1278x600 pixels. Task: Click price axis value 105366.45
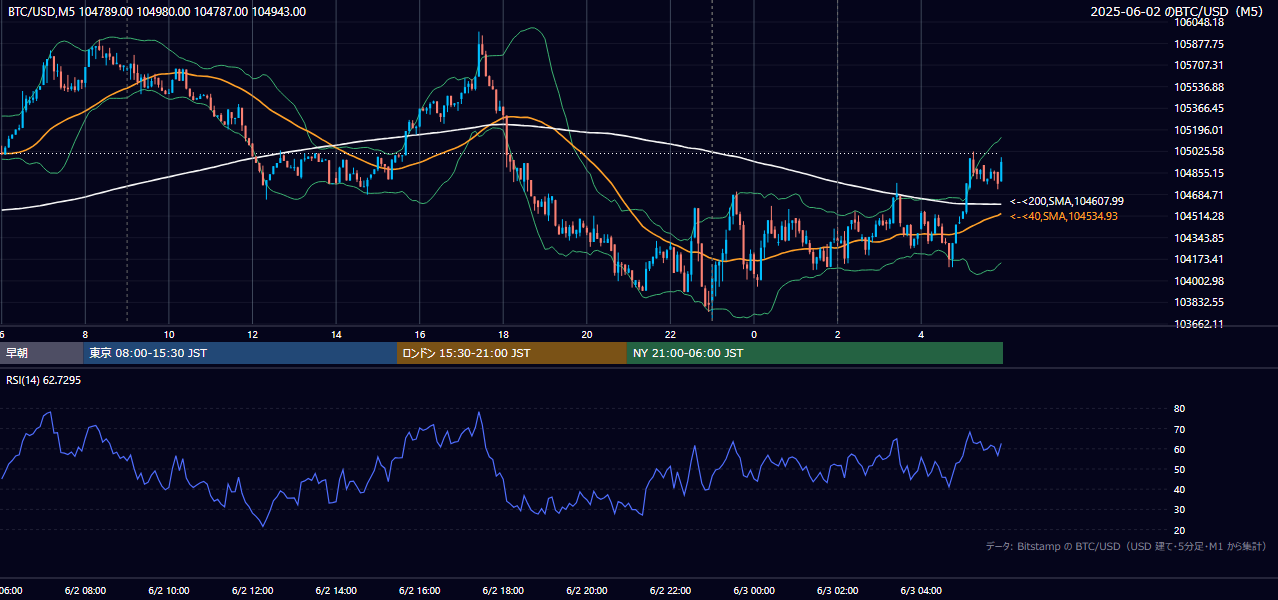pos(1200,108)
